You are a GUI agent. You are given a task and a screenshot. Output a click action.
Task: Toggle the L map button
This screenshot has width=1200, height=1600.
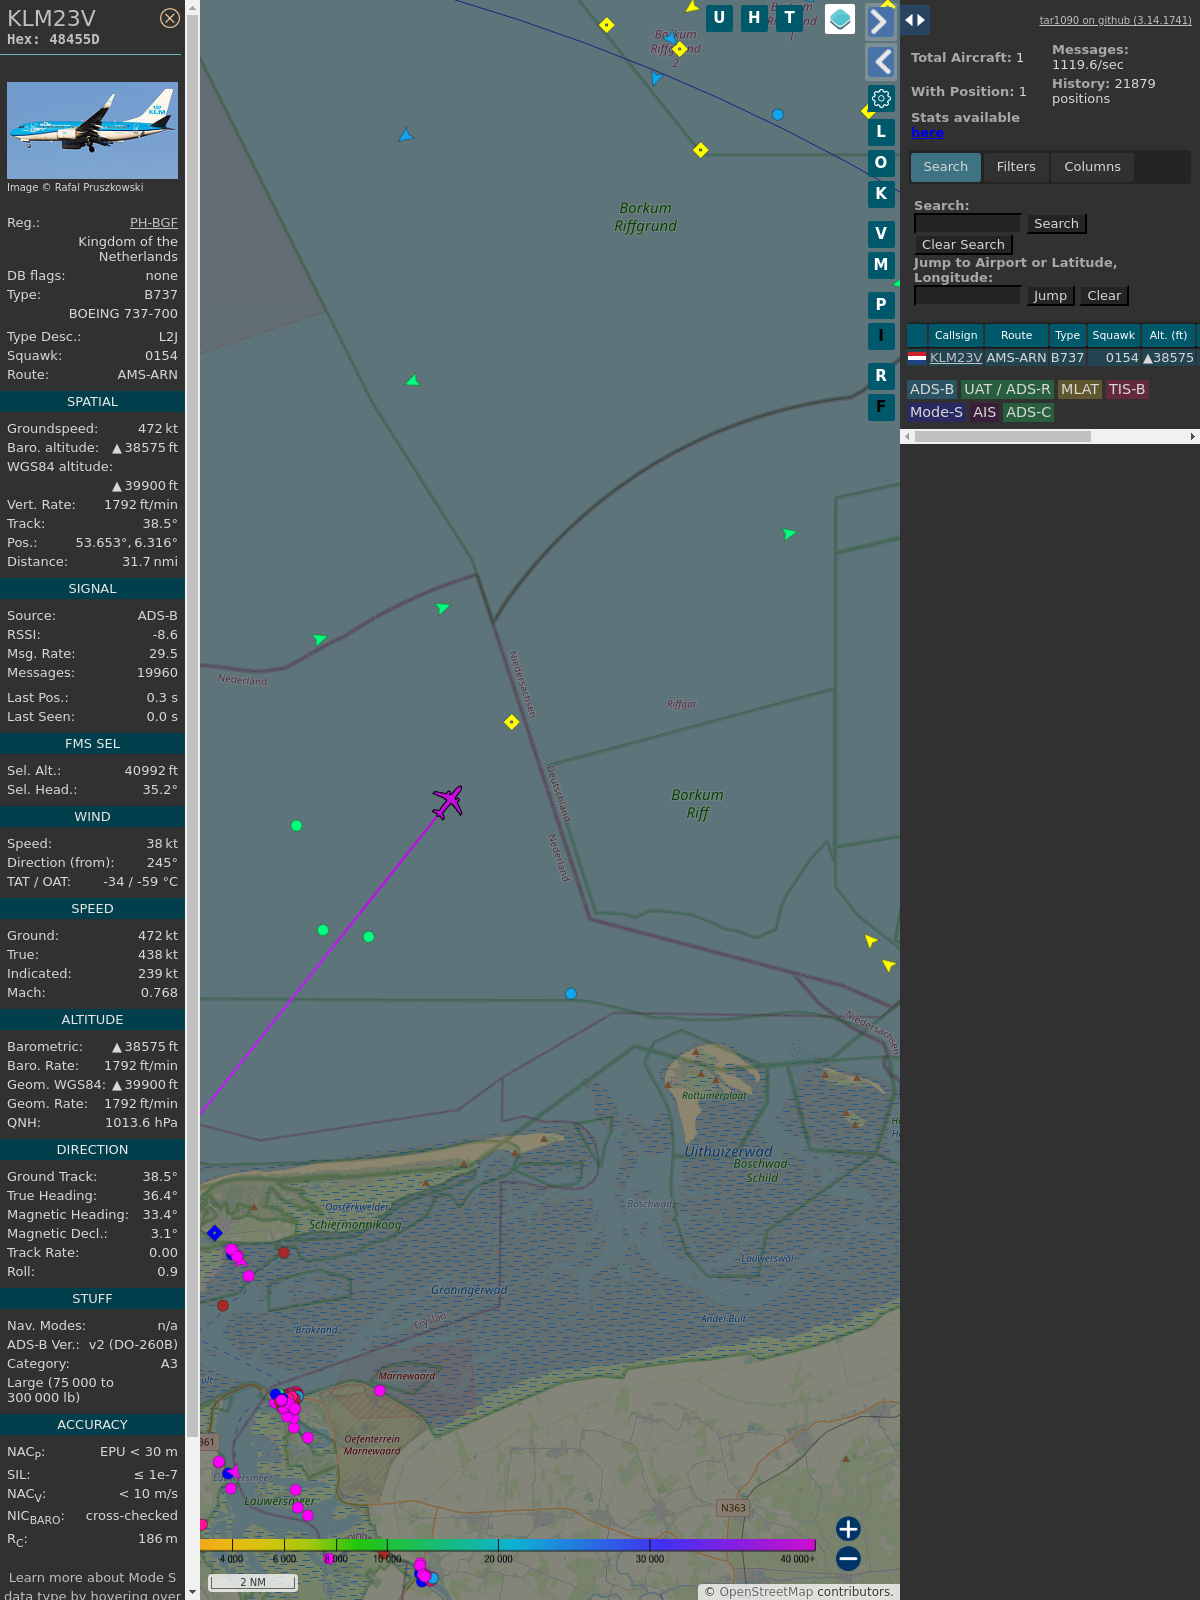[881, 132]
